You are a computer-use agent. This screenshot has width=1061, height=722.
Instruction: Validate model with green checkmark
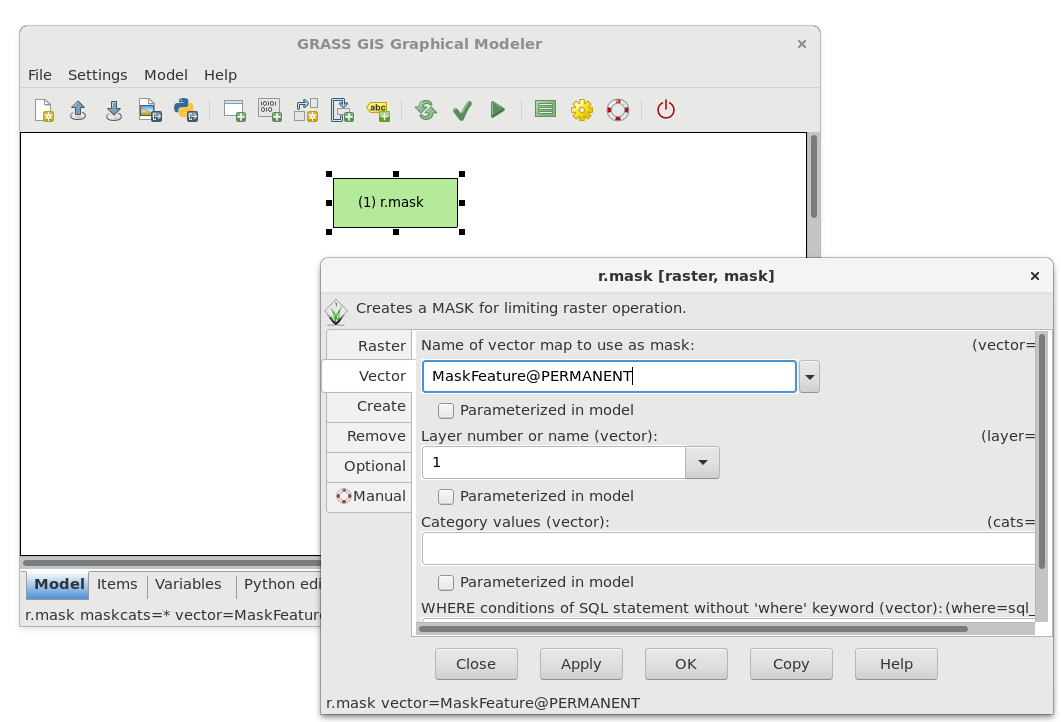(462, 110)
